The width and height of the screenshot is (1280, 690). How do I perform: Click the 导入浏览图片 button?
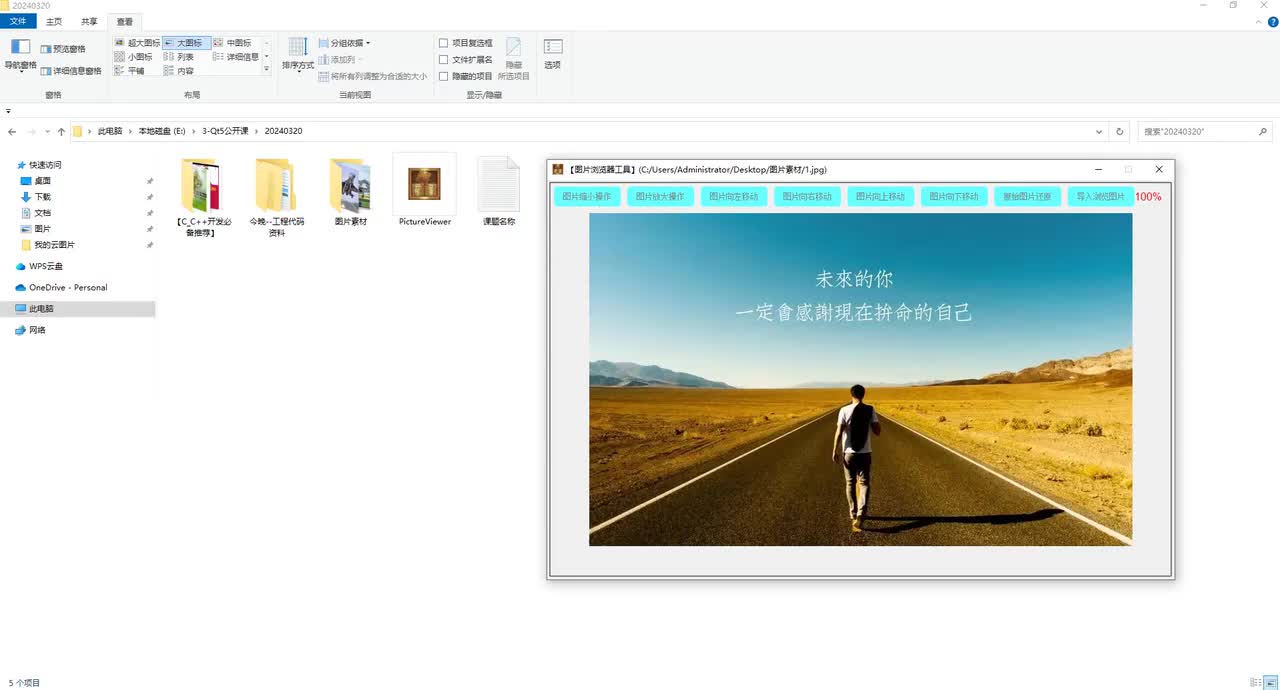point(1101,197)
